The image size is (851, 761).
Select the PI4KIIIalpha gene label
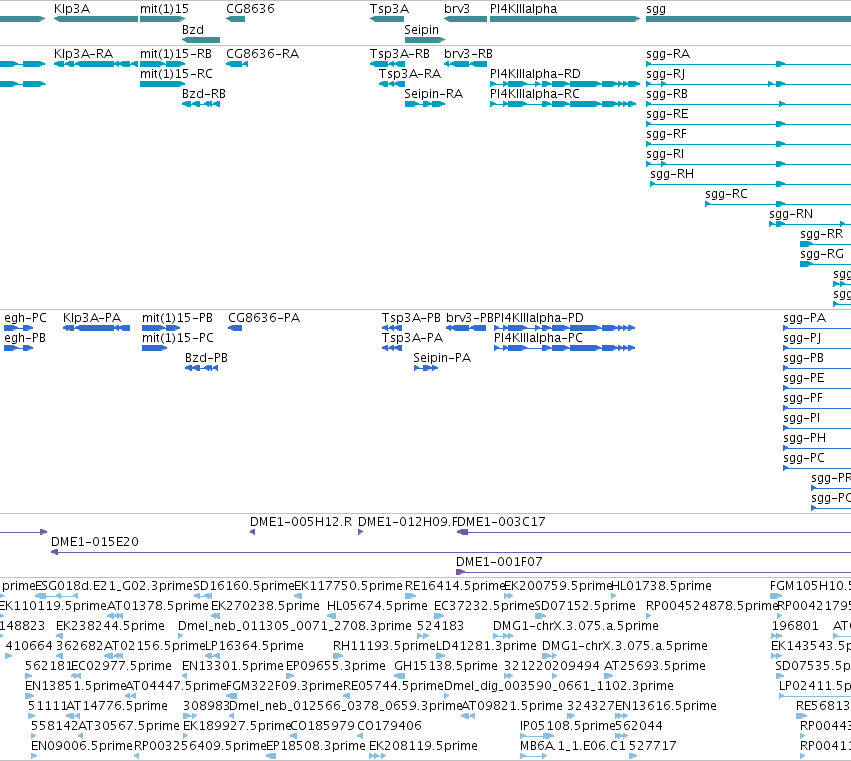point(523,9)
